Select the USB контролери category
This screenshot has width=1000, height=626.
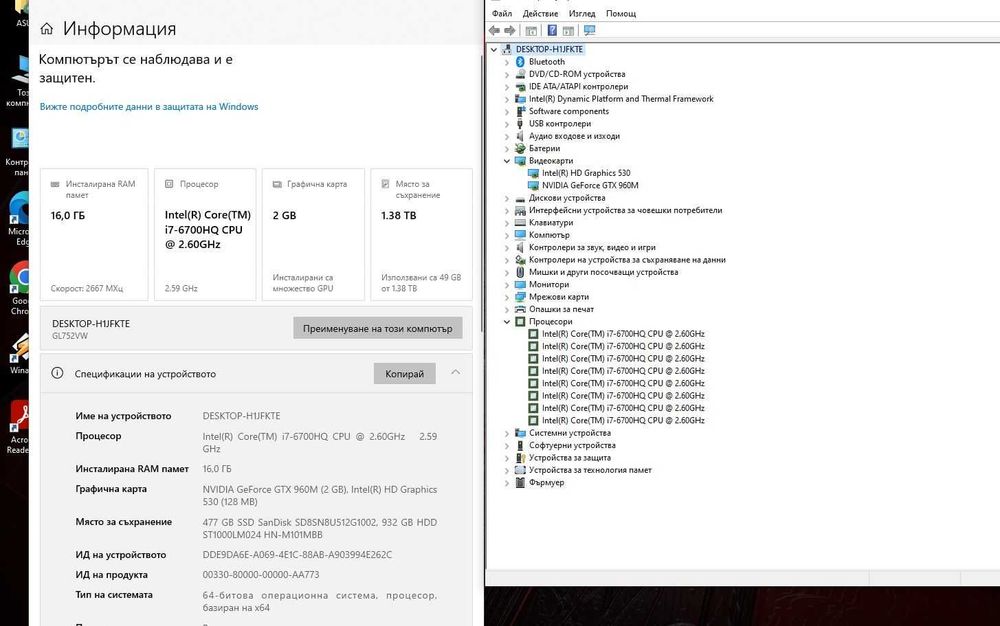click(559, 124)
